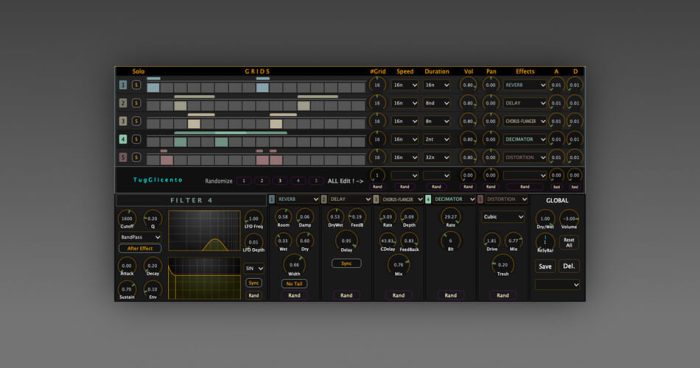Click Del. in the Global section

click(x=569, y=266)
